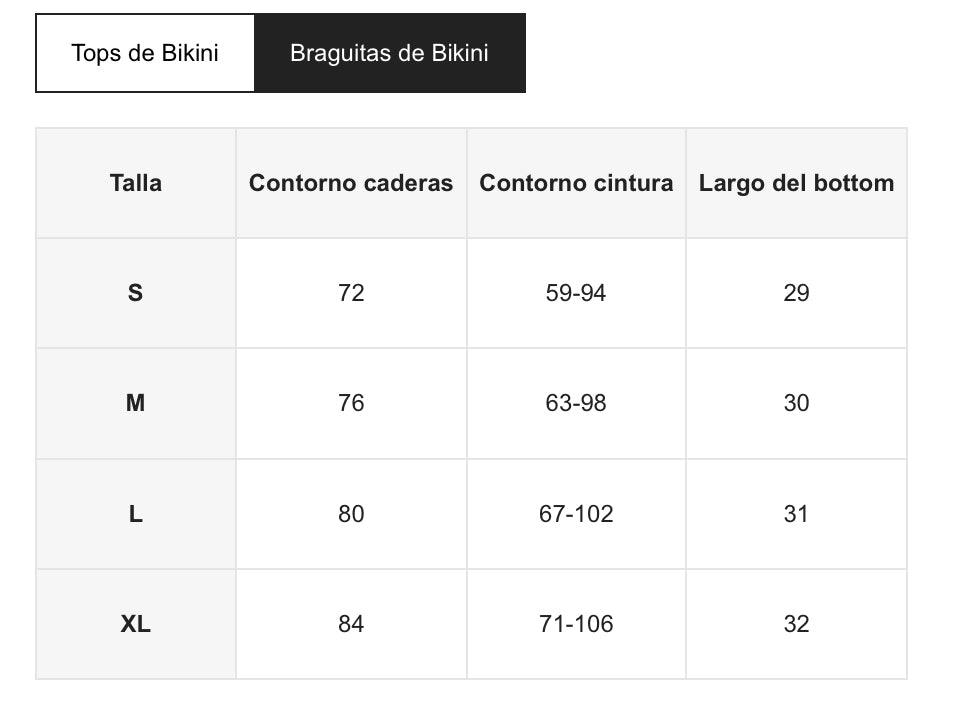Switch to the Tops de Bikini tab
The image size is (974, 711).
point(145,53)
